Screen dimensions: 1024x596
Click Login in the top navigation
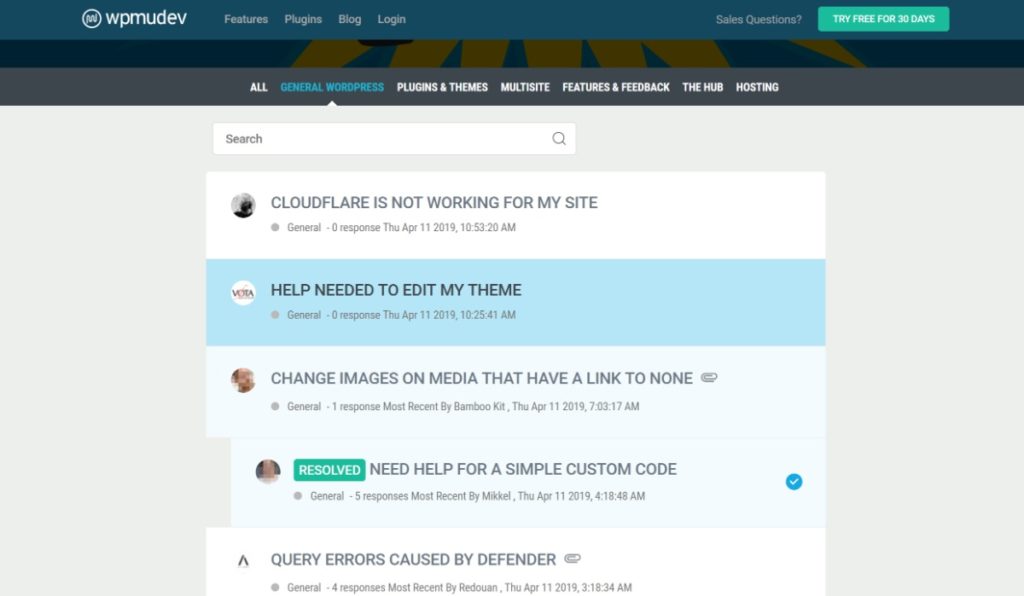pyautogui.click(x=391, y=18)
